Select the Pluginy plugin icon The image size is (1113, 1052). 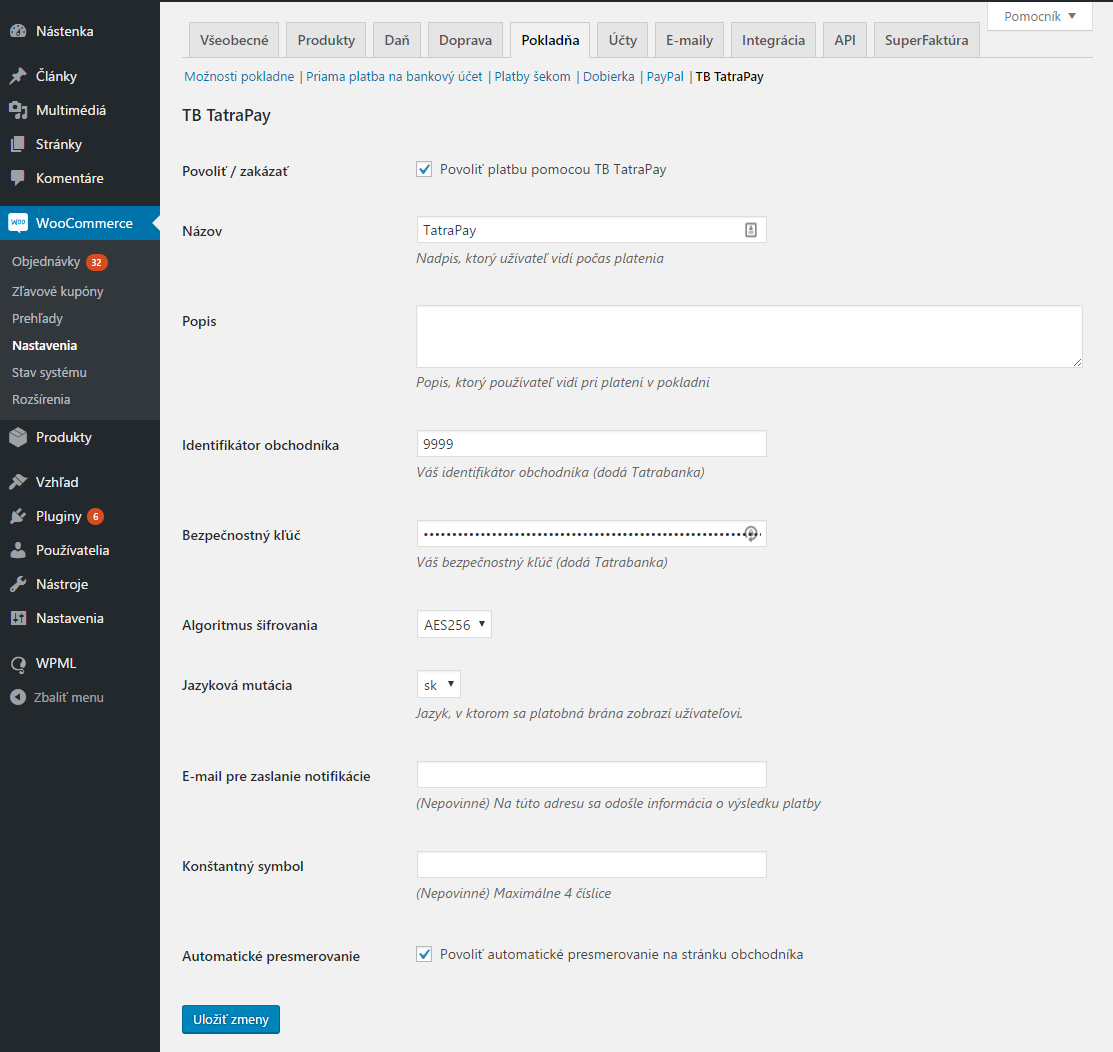click(x=19, y=516)
